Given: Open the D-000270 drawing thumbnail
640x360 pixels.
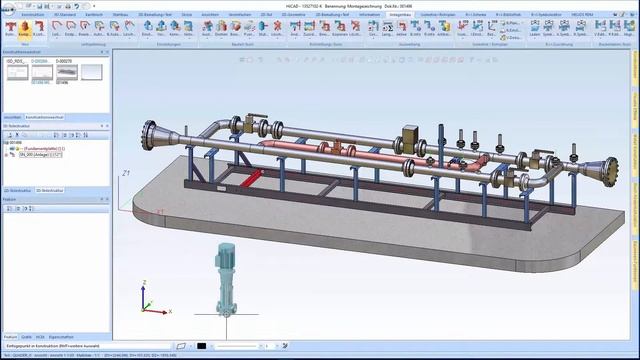Looking at the screenshot, I should click(67, 71).
